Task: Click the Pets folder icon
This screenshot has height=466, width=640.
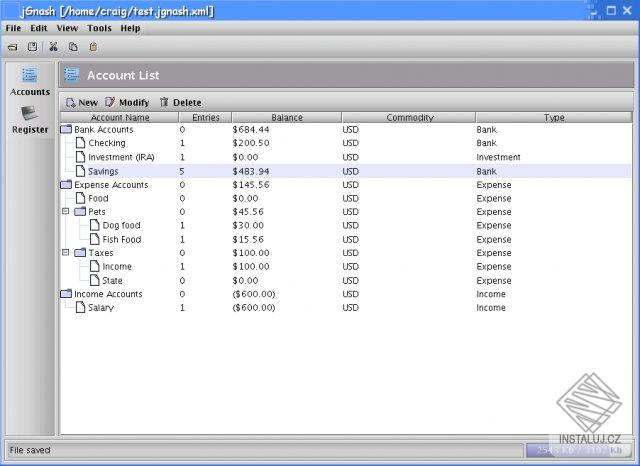Action: pos(80,211)
